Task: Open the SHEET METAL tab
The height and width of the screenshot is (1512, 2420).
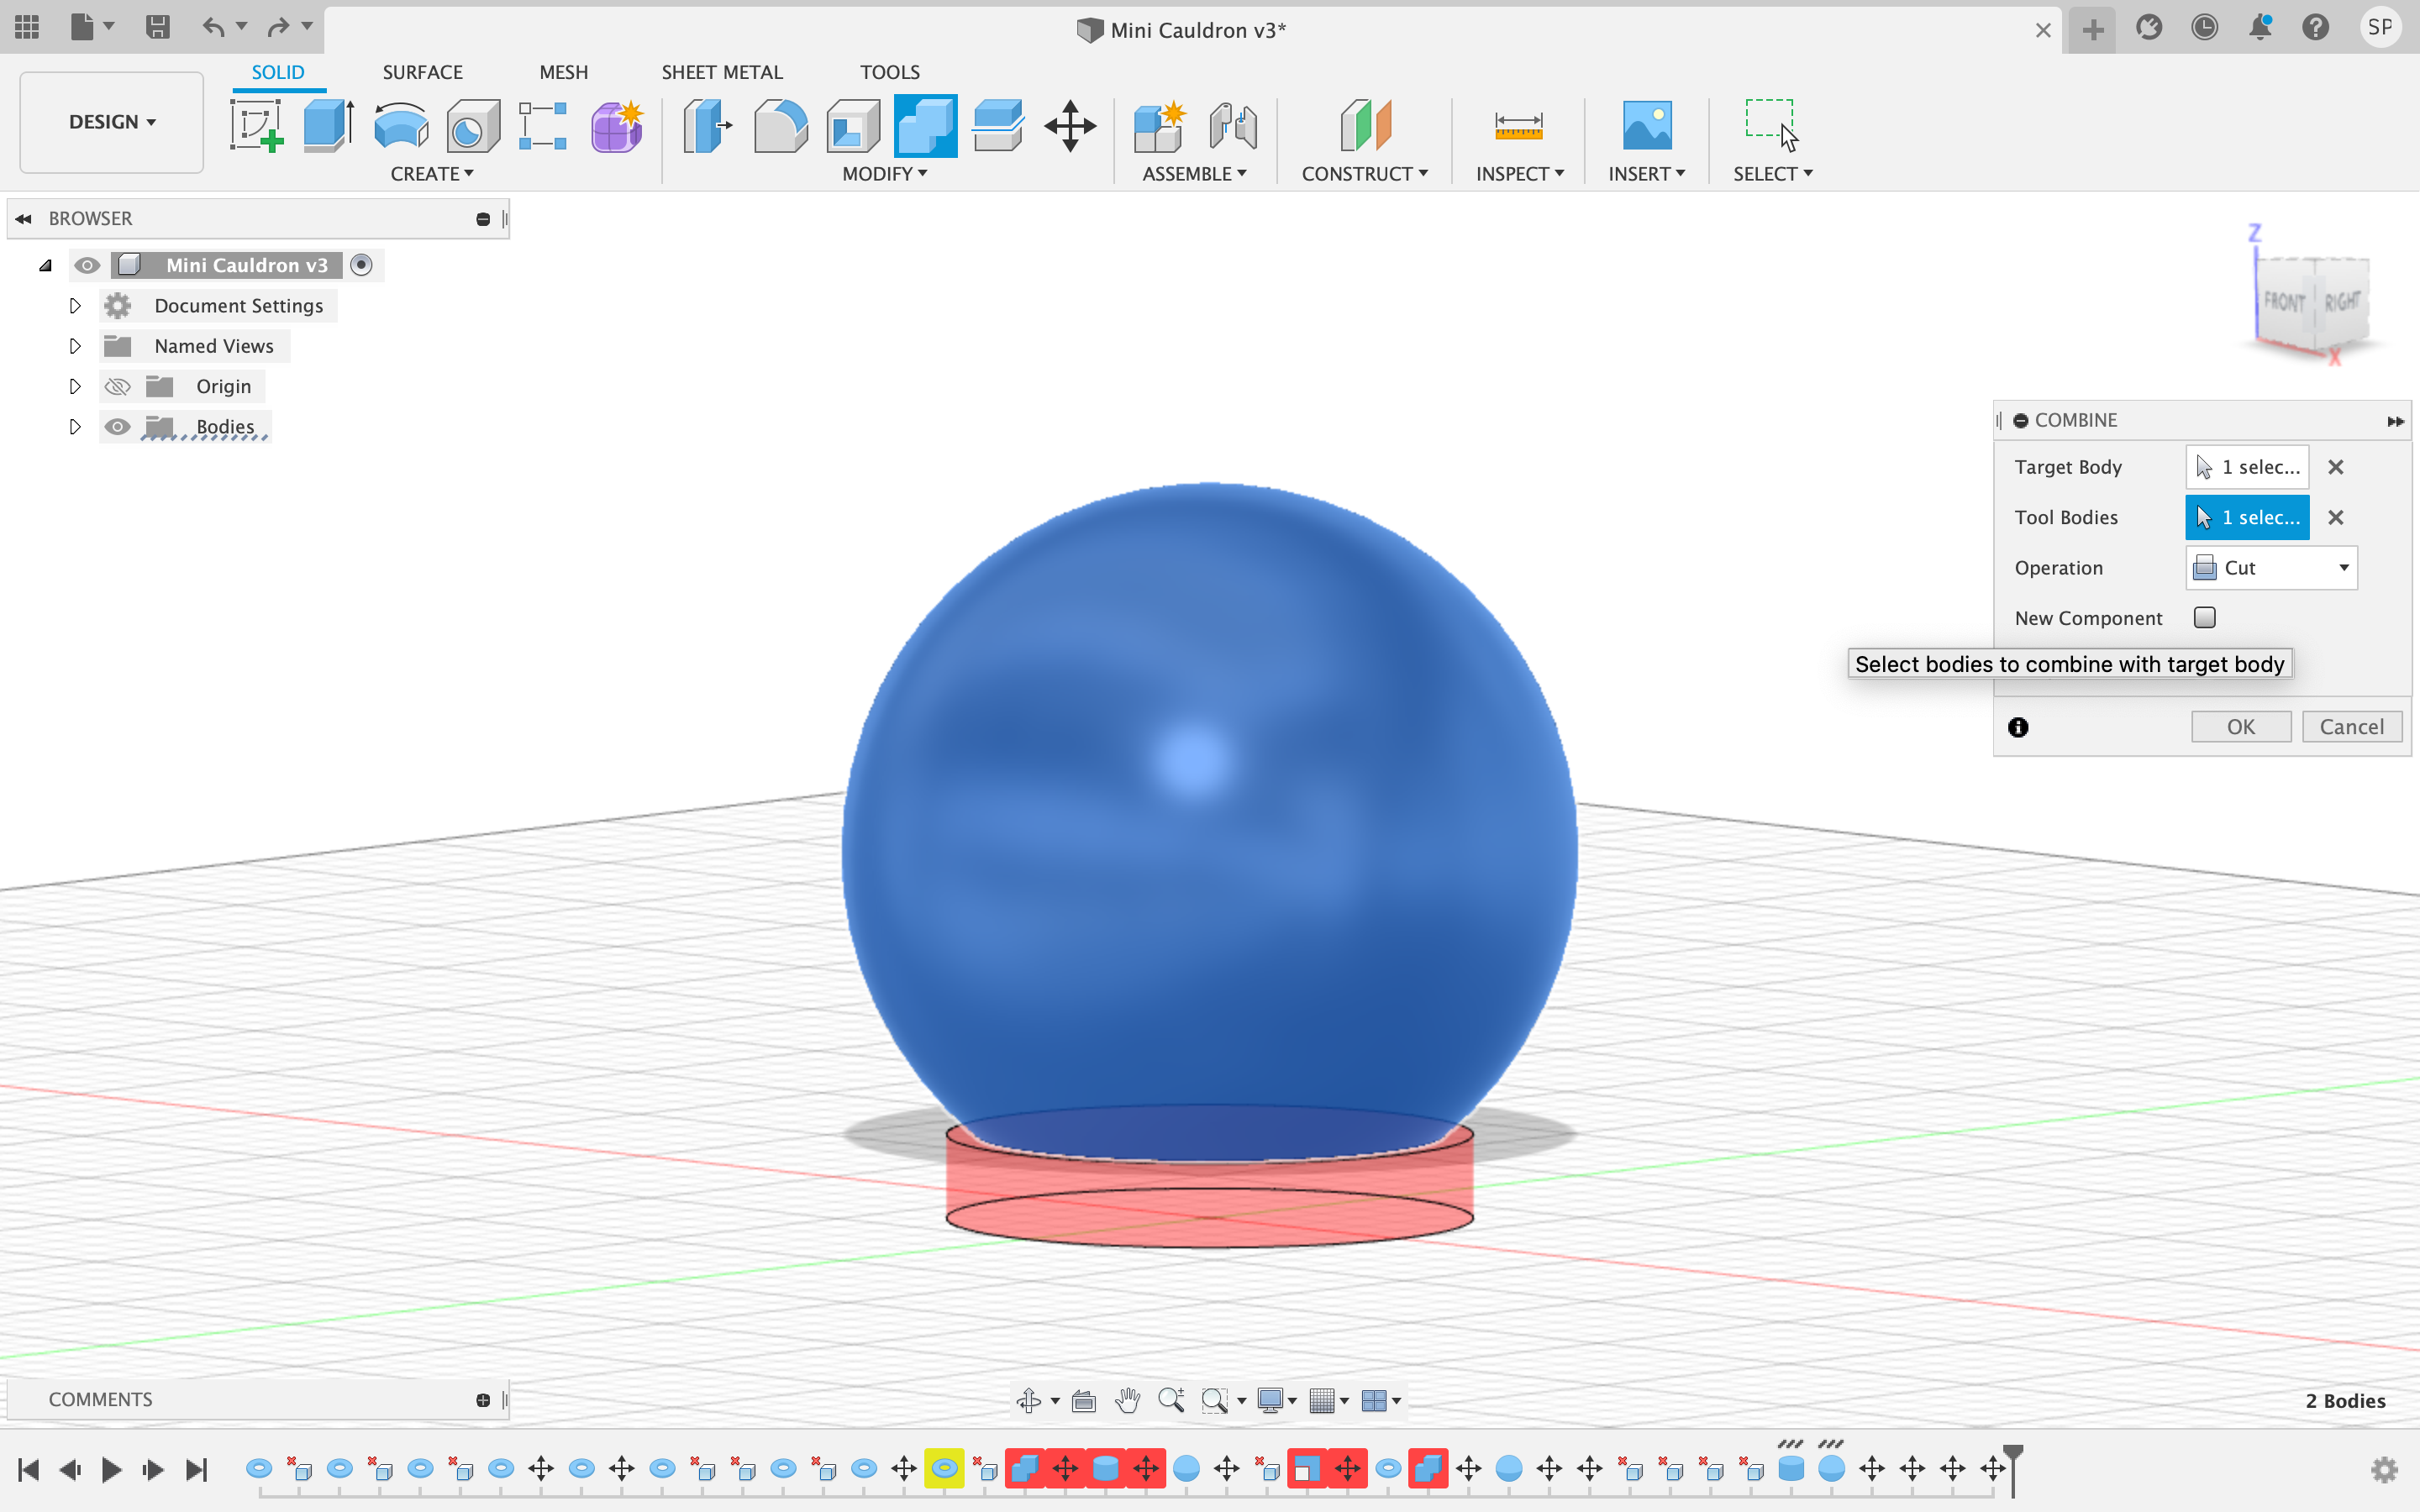Action: [722, 71]
